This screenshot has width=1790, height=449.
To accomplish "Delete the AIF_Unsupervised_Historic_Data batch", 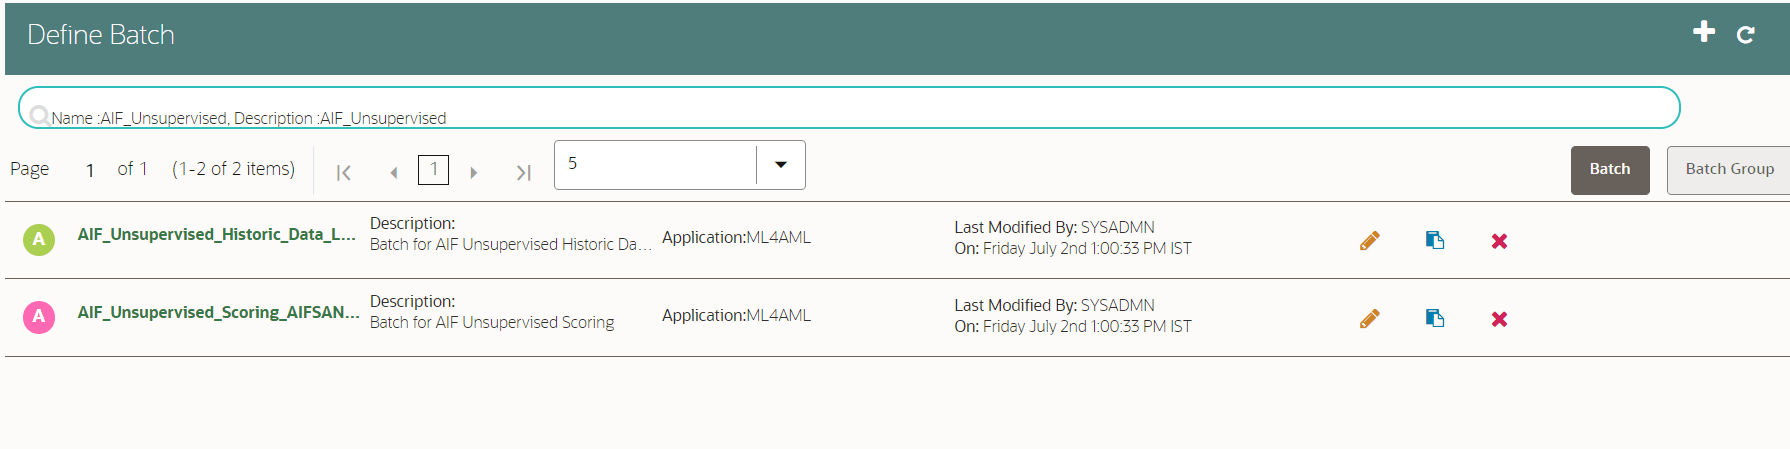I will (1499, 241).
